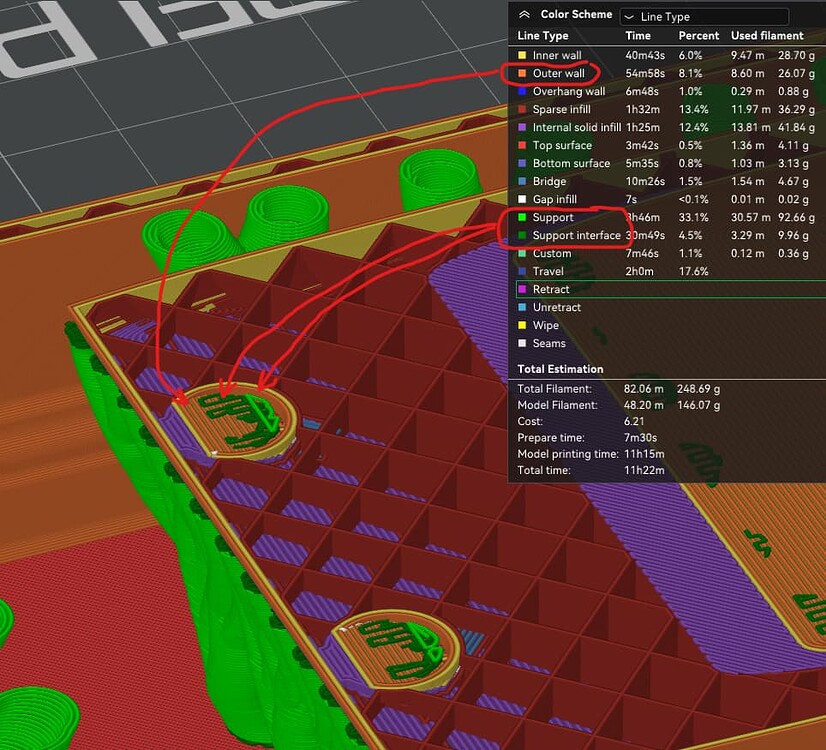Click the Percent column header
826x750 pixels.
point(699,36)
